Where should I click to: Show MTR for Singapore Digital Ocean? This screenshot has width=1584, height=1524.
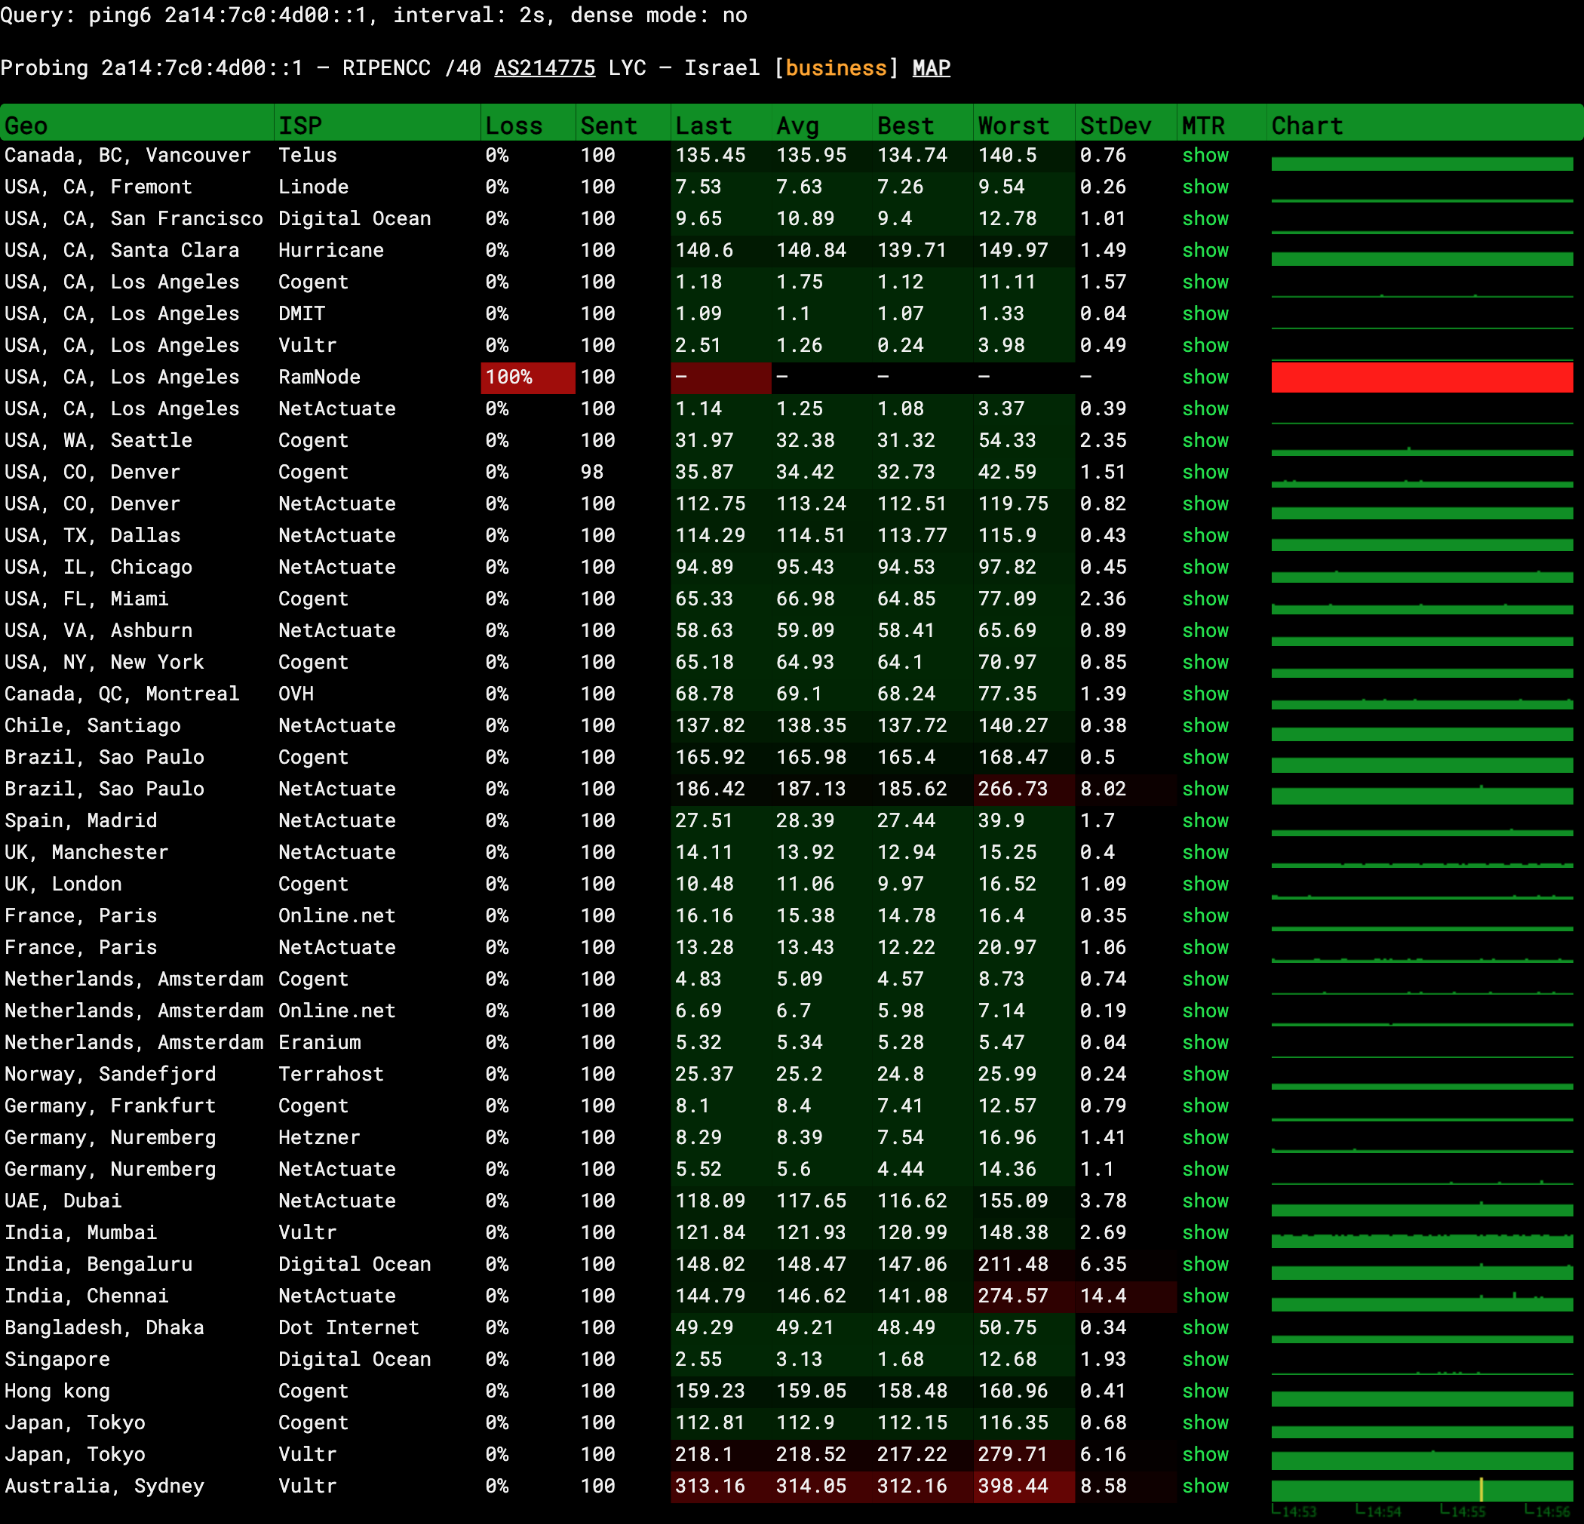1205,1359
